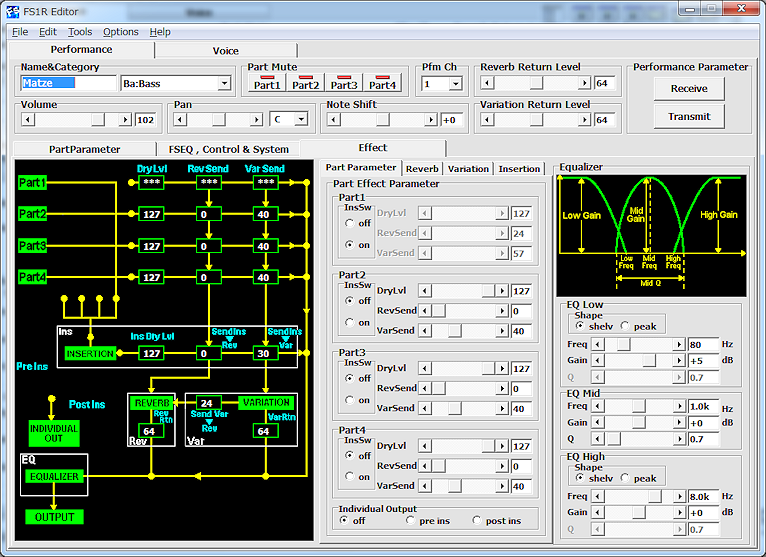Viewport: 766px width, 557px height.
Task: Open the Insertion effect tab
Action: click(519, 169)
